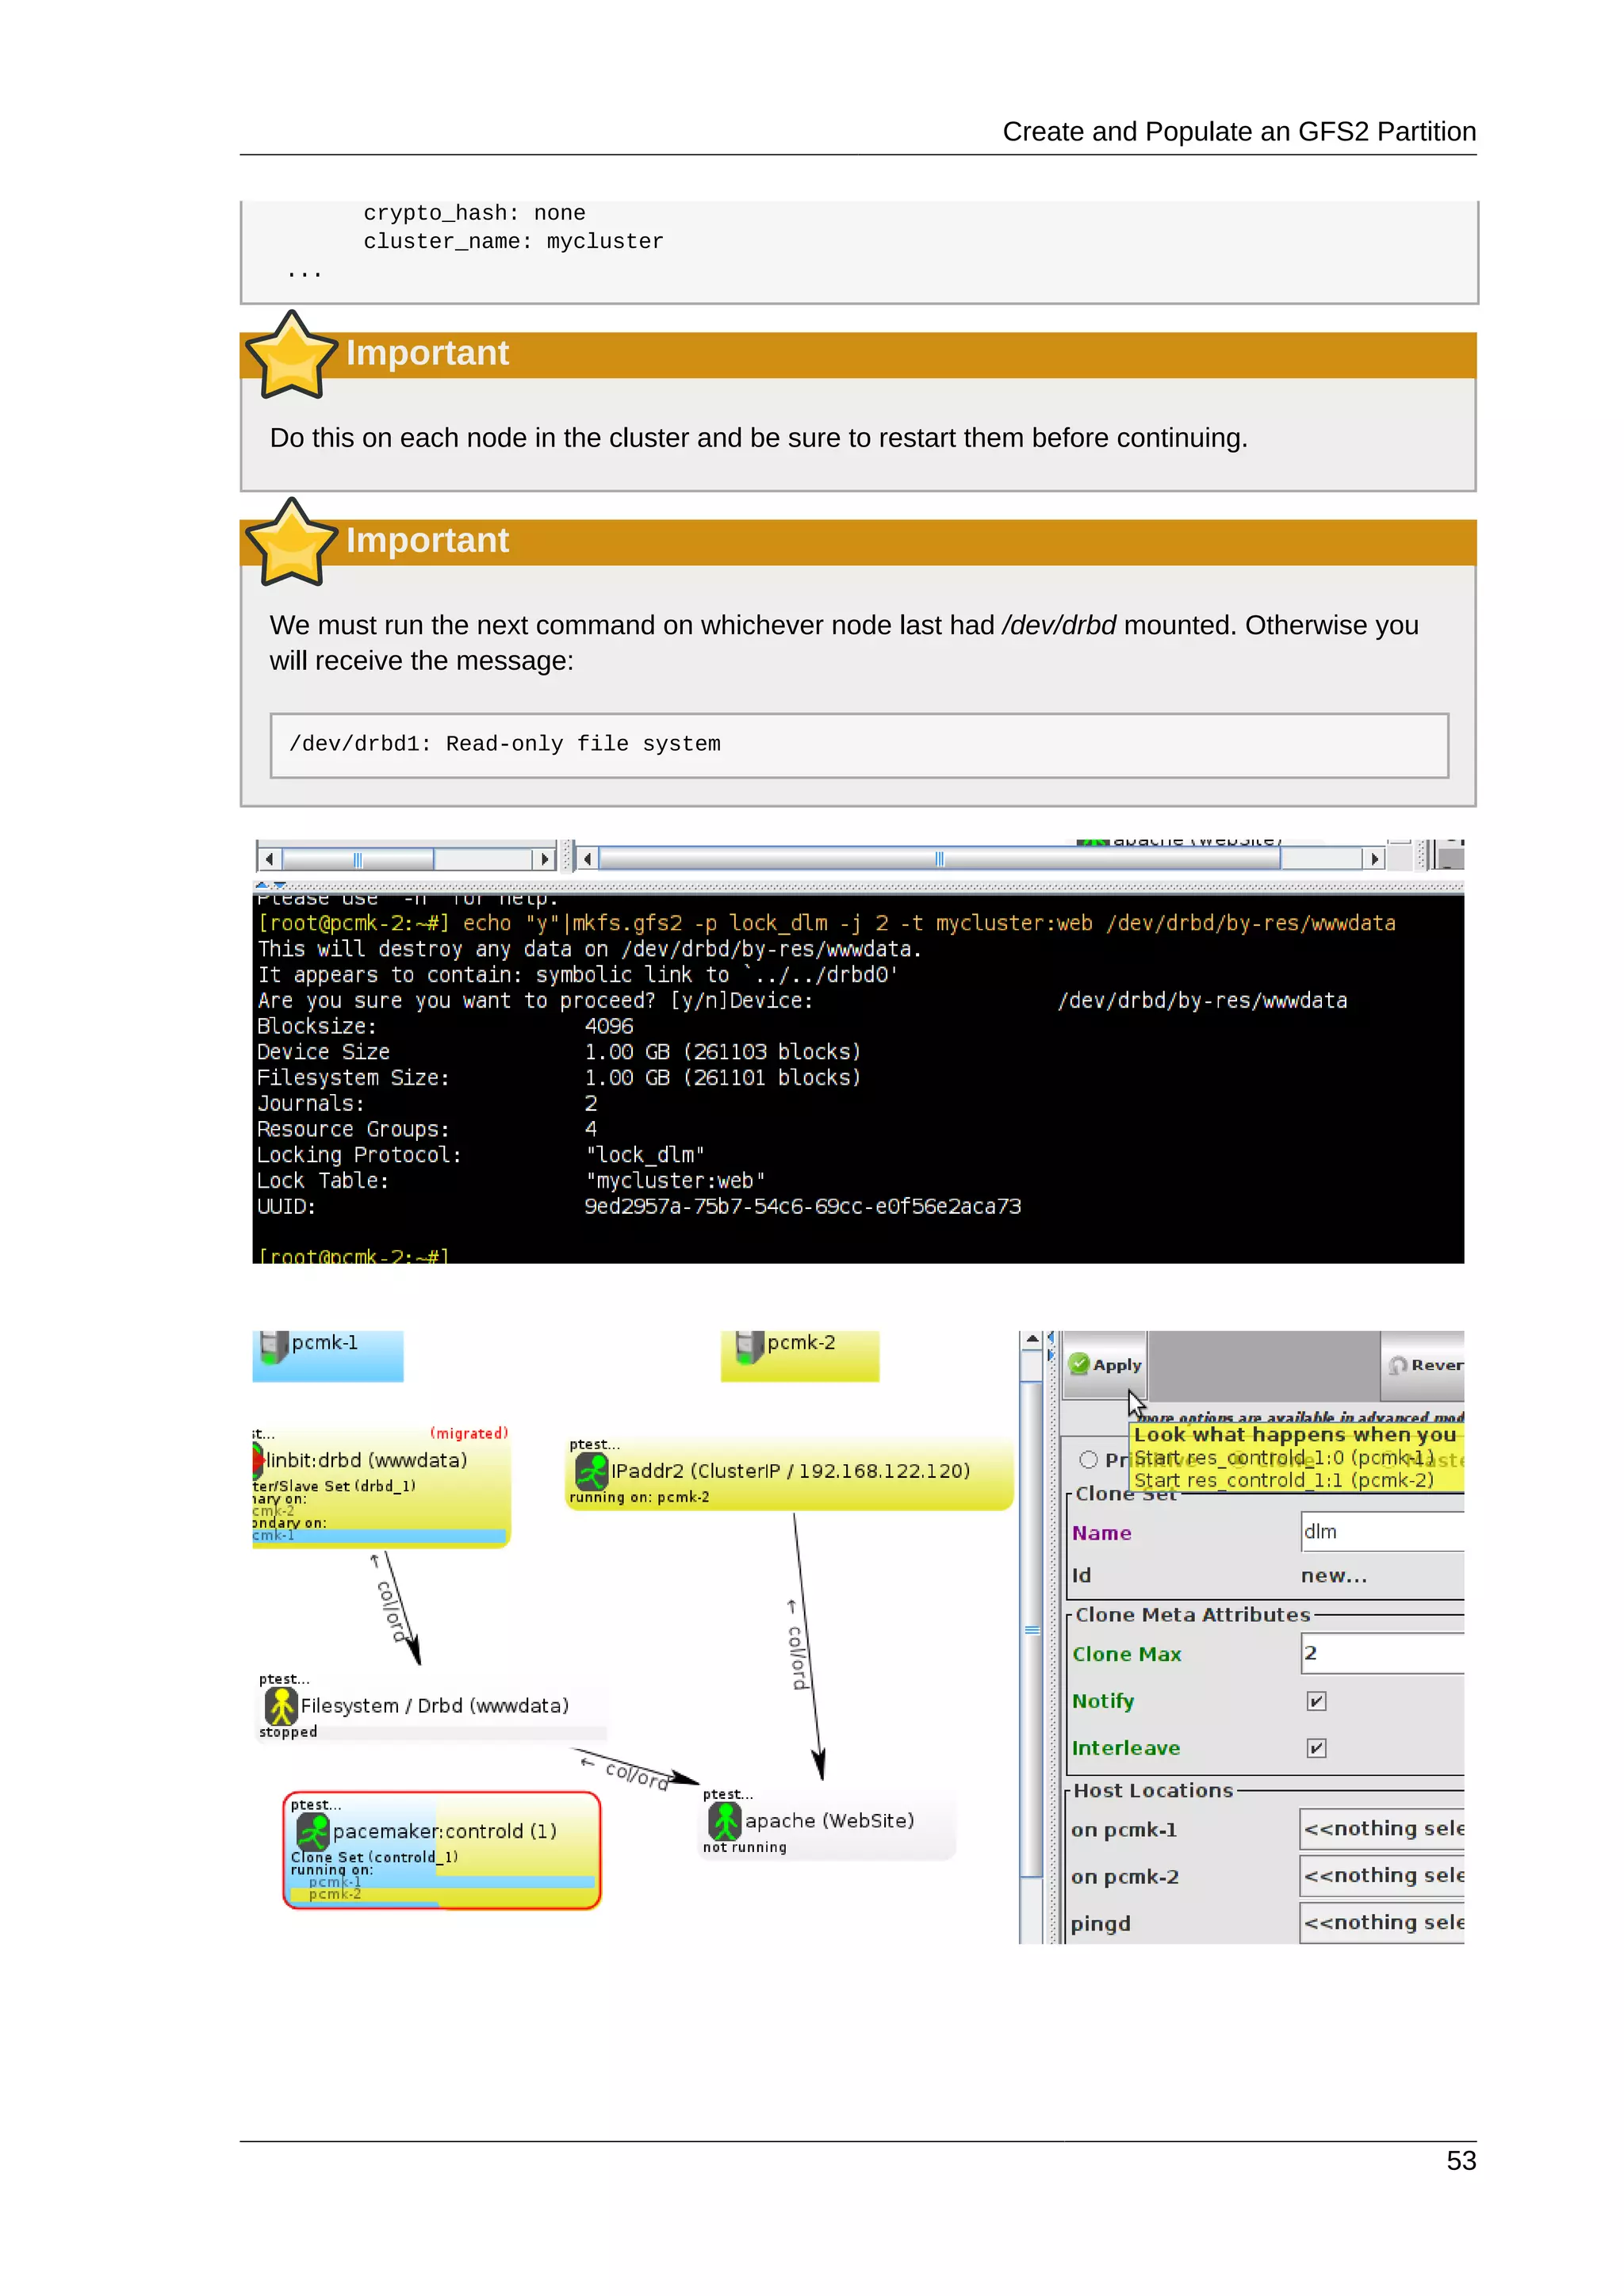
Task: Click the 'new...' Id value
Action: coord(1334,1576)
